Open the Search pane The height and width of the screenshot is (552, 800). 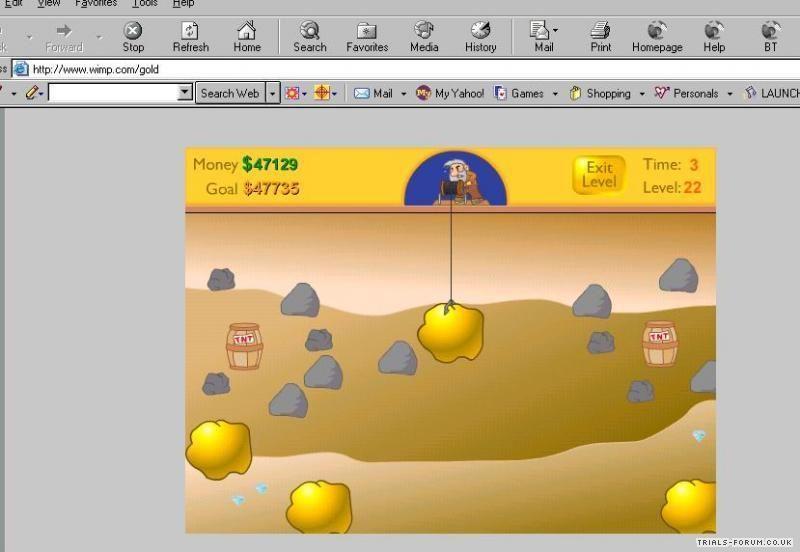click(x=310, y=37)
